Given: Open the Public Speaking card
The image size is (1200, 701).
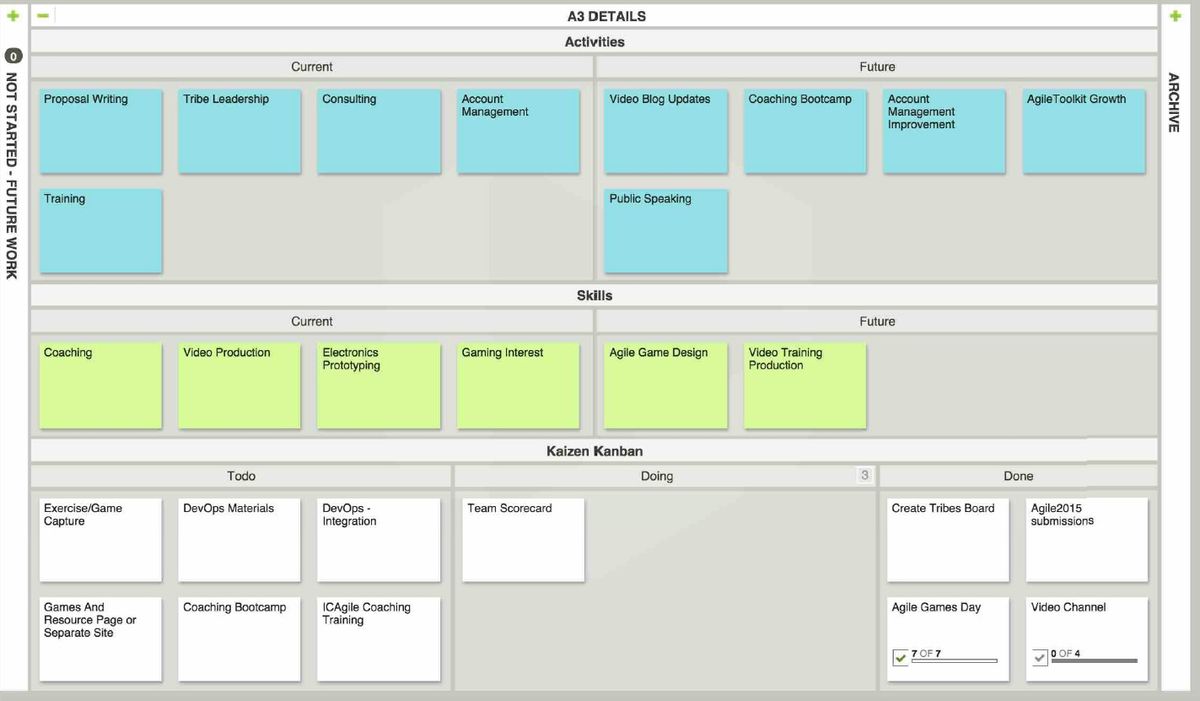Looking at the screenshot, I should pyautogui.click(x=666, y=230).
